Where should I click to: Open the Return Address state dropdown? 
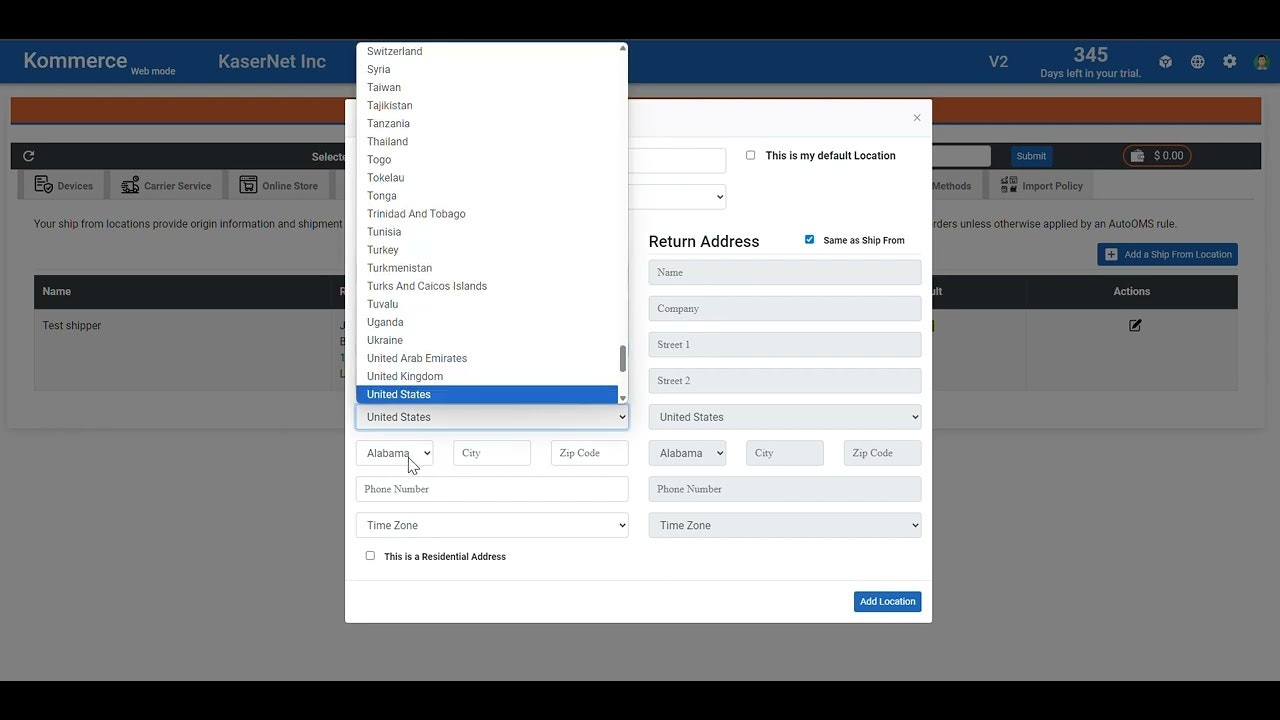tap(687, 453)
